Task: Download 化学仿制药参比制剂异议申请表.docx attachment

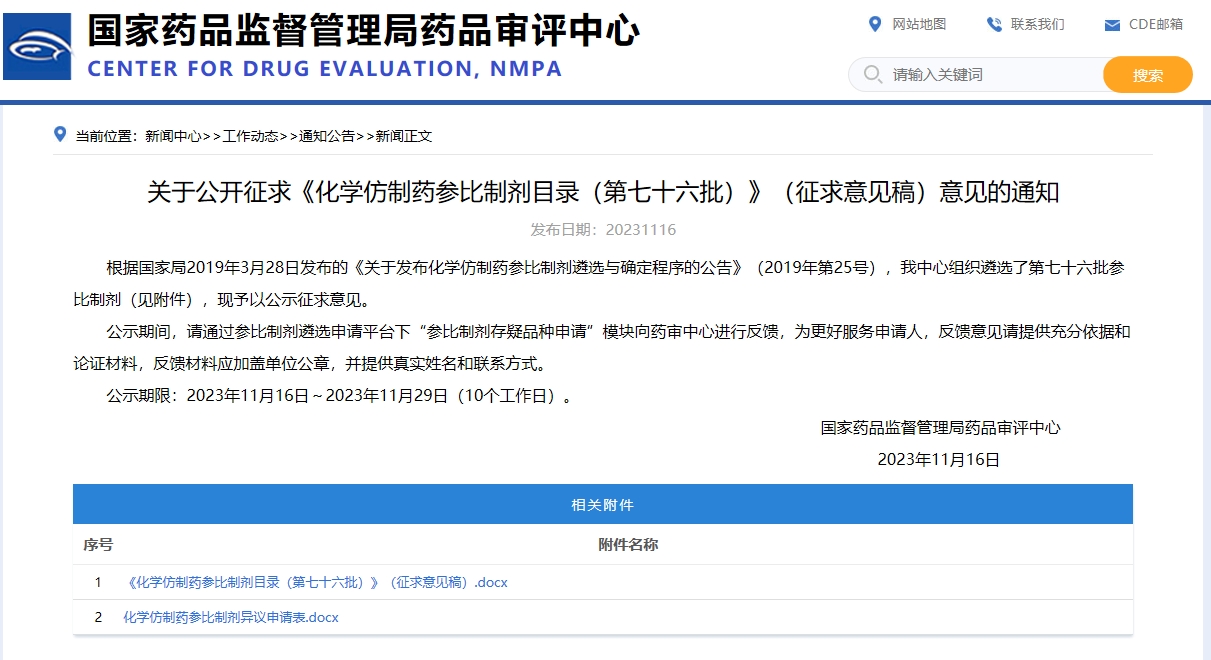Action: tap(231, 617)
